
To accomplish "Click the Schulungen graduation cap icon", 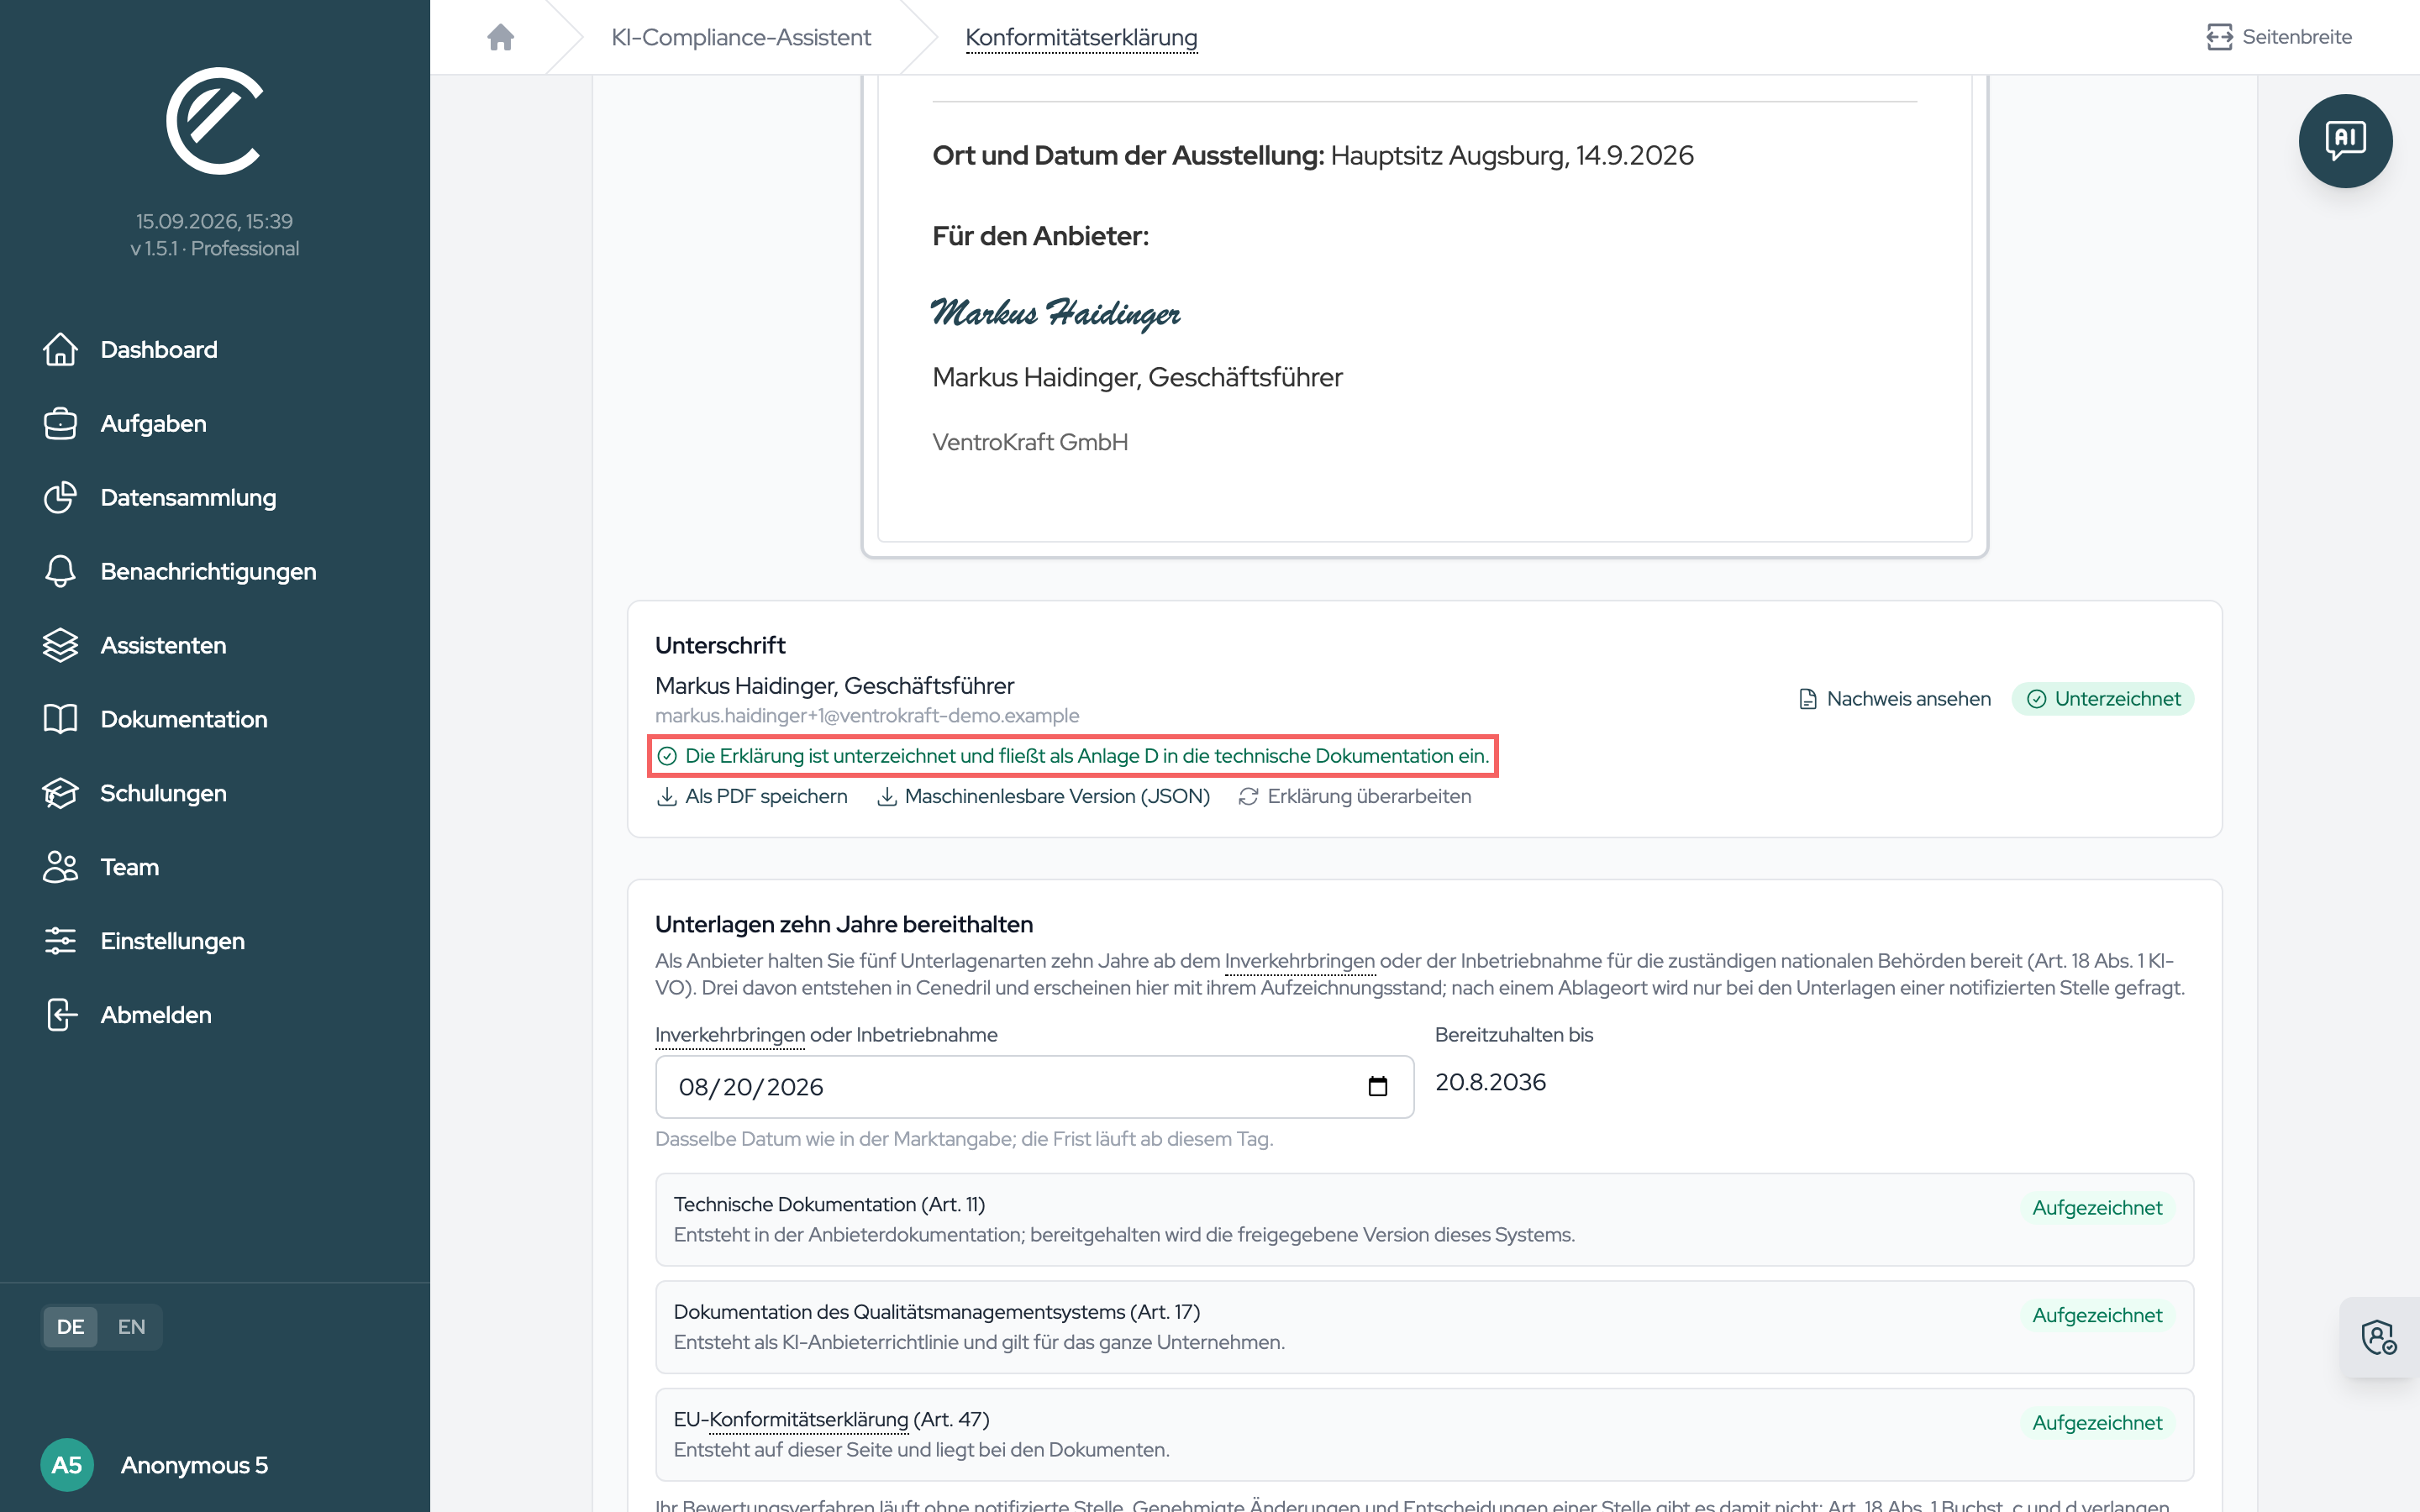I will click(60, 793).
